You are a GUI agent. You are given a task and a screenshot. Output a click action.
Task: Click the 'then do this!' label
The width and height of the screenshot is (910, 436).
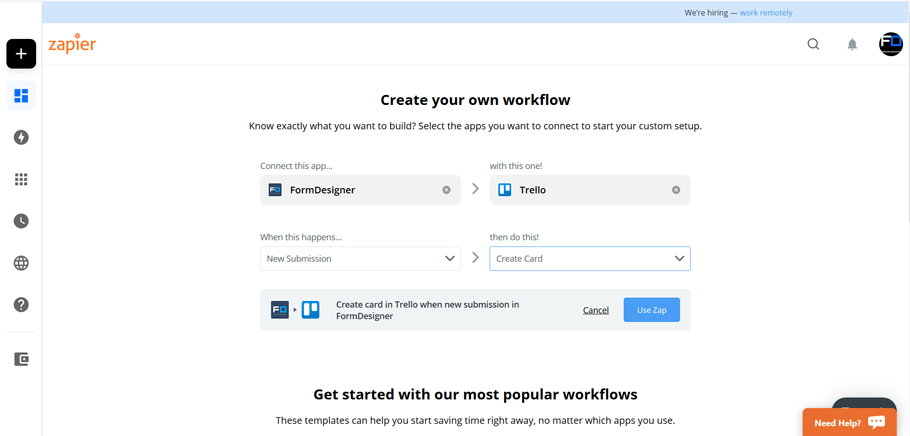[515, 237]
